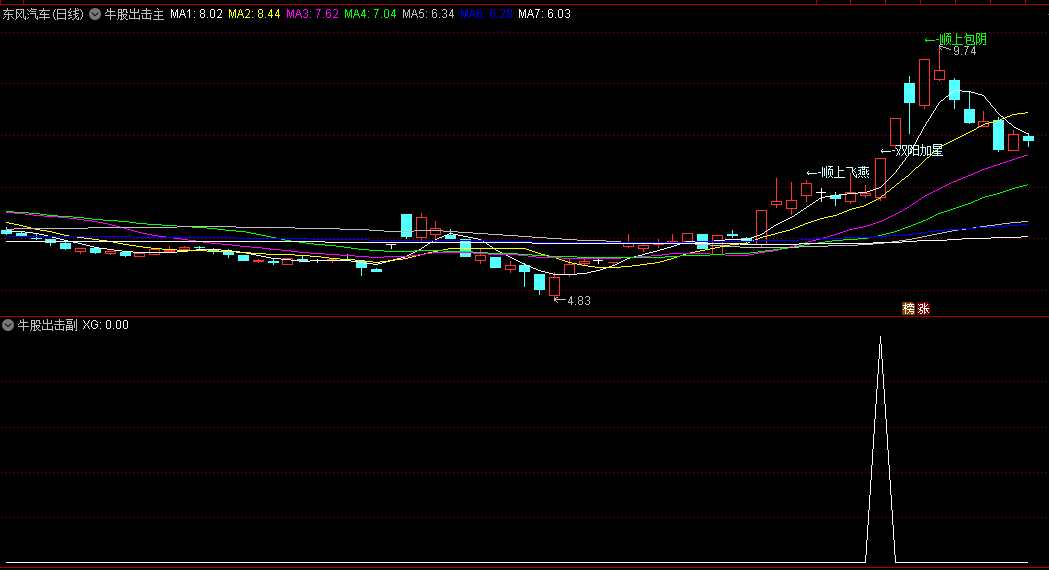Click the MA5: 6.34 label

[x=428, y=14]
